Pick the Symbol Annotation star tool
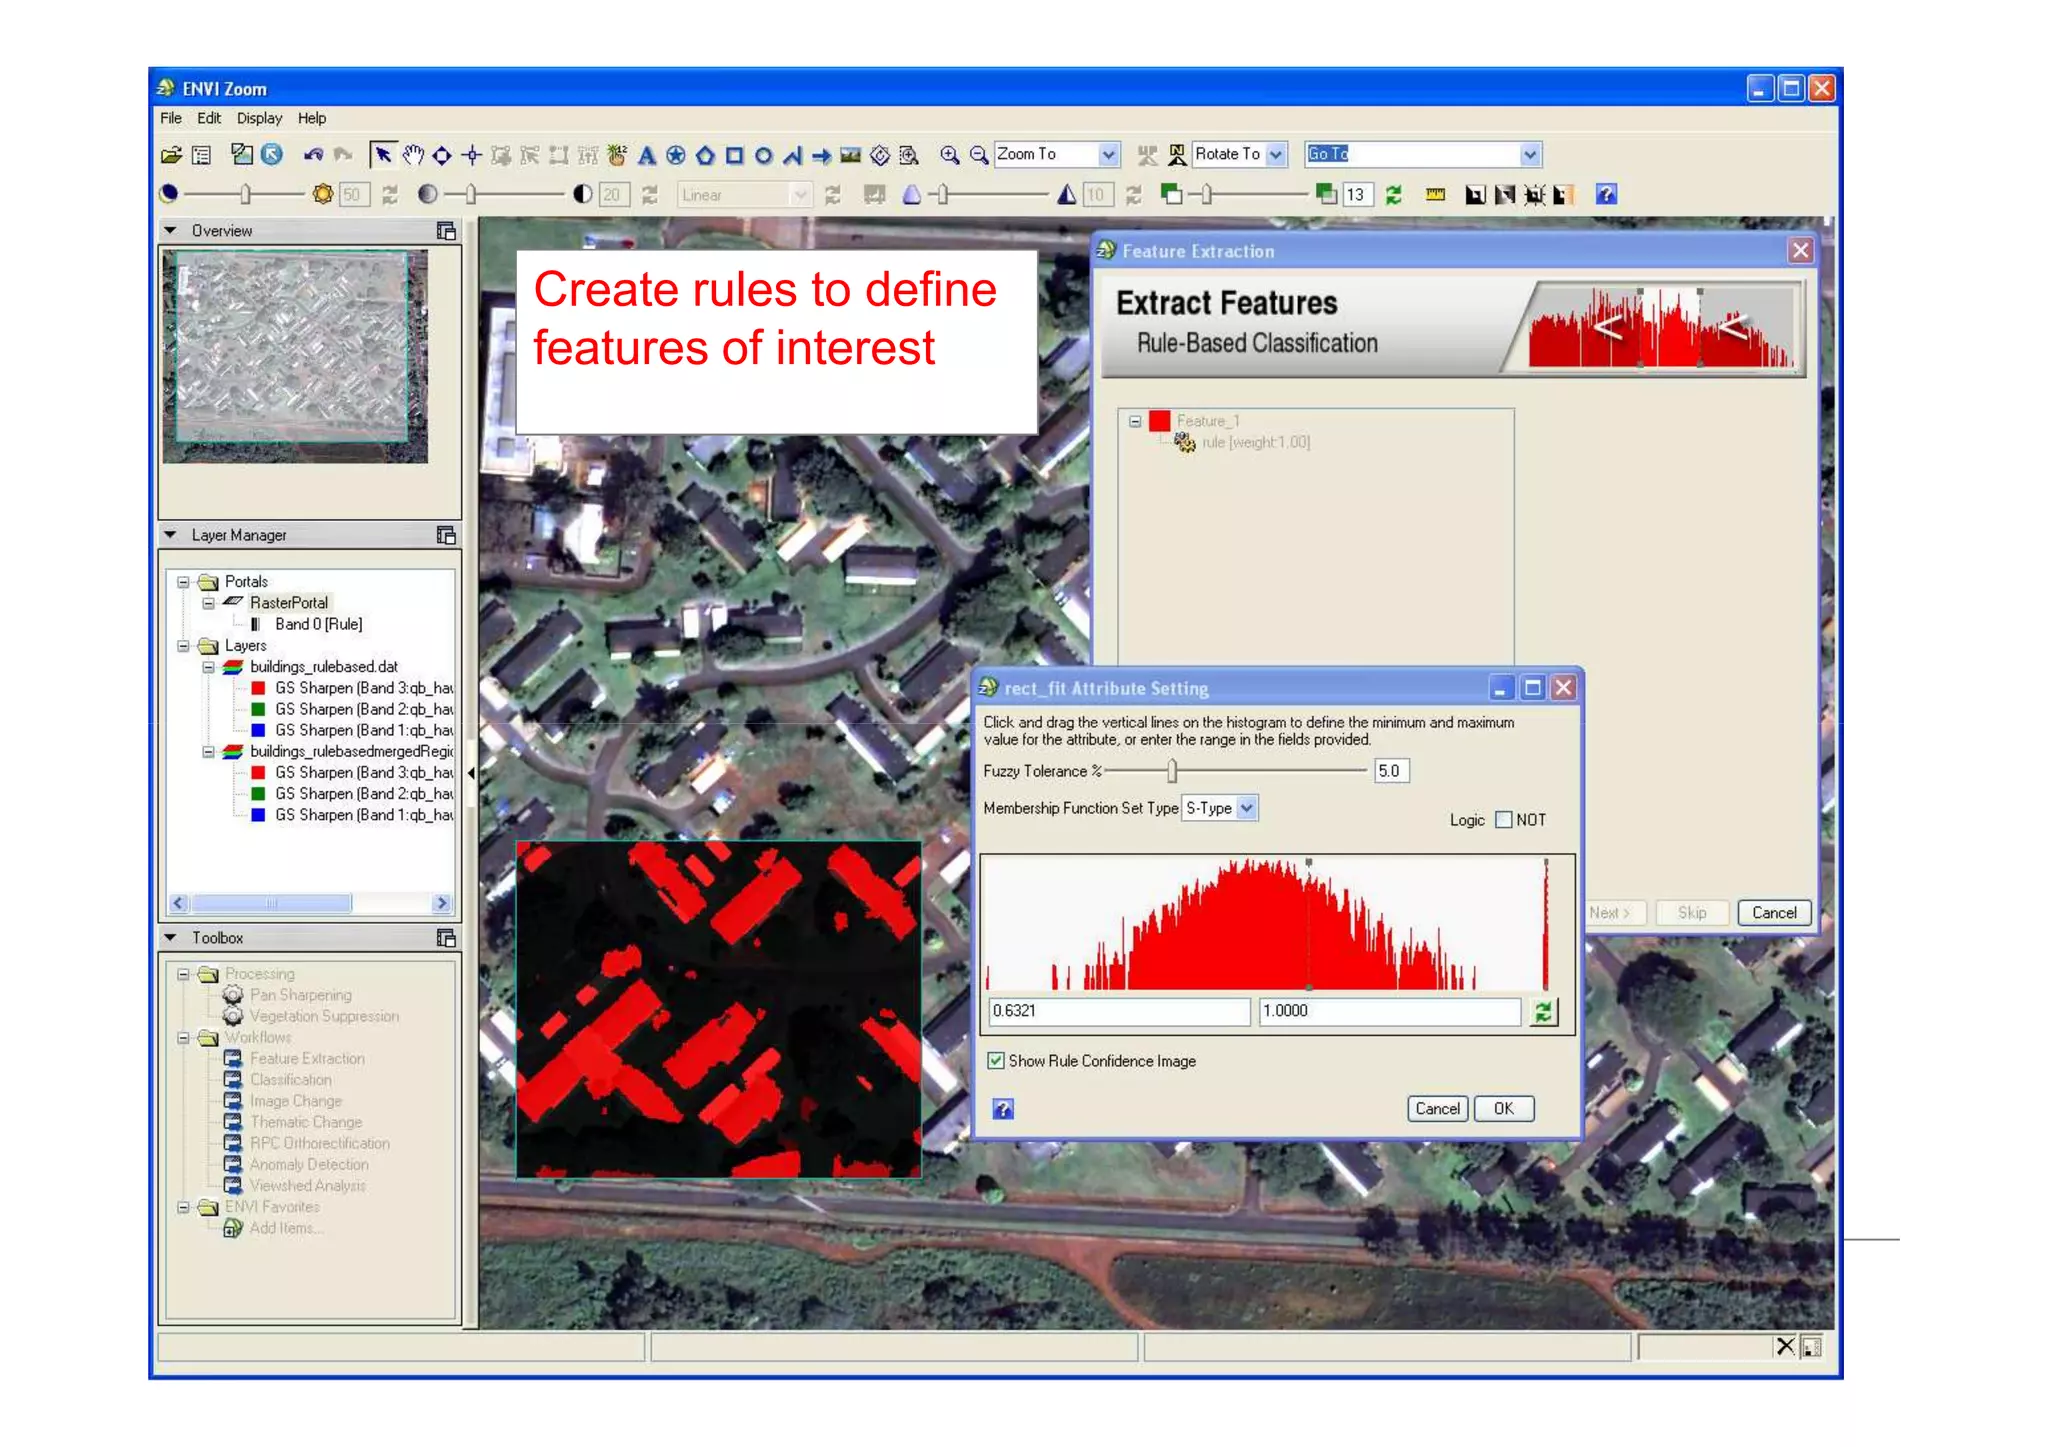This screenshot has height=1447, width=2048. coord(676,155)
